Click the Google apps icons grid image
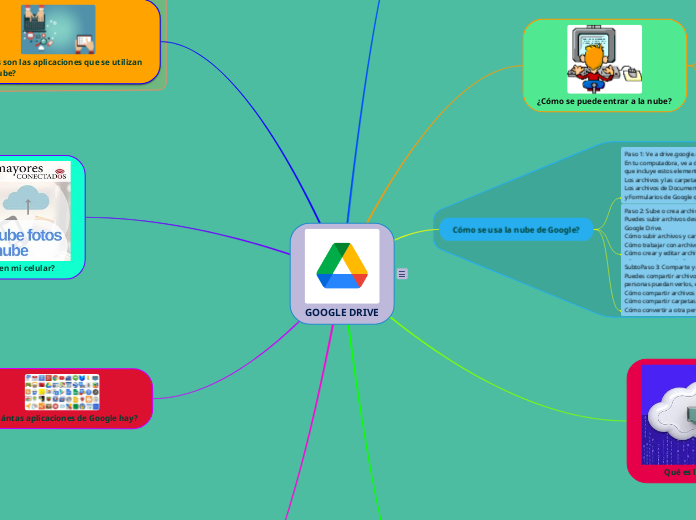This screenshot has width=696, height=520. (x=62, y=392)
